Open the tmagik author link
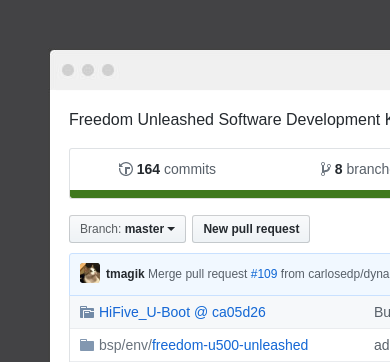 coord(125,274)
